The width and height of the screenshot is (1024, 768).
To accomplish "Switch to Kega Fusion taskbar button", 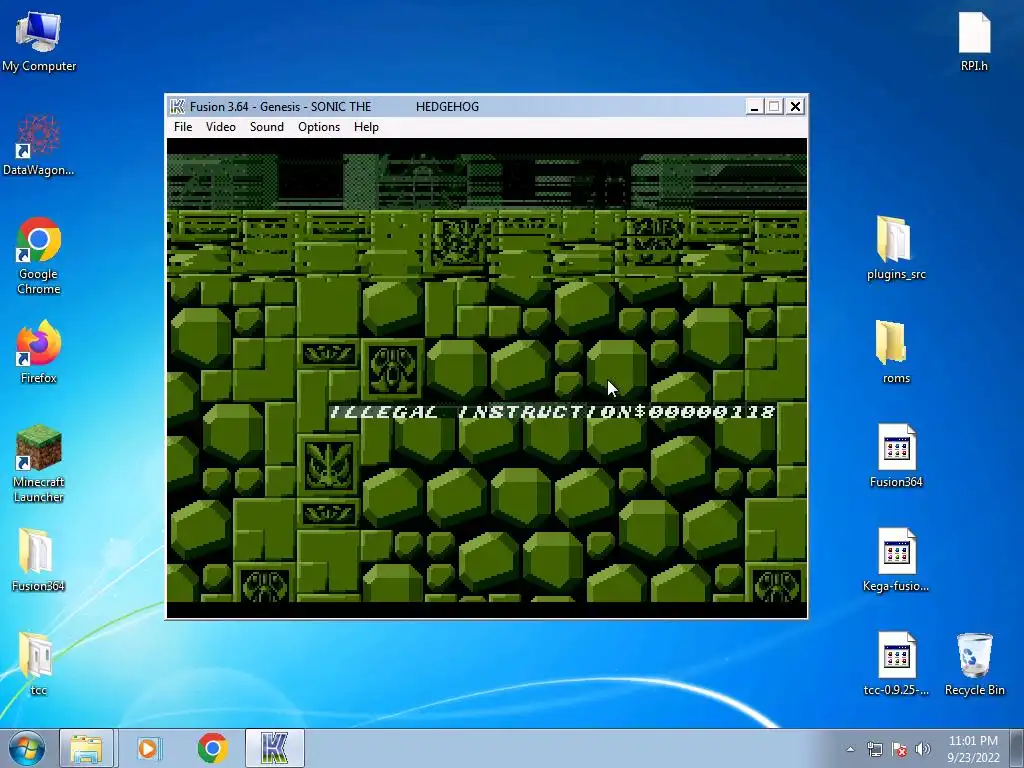I will (x=275, y=748).
